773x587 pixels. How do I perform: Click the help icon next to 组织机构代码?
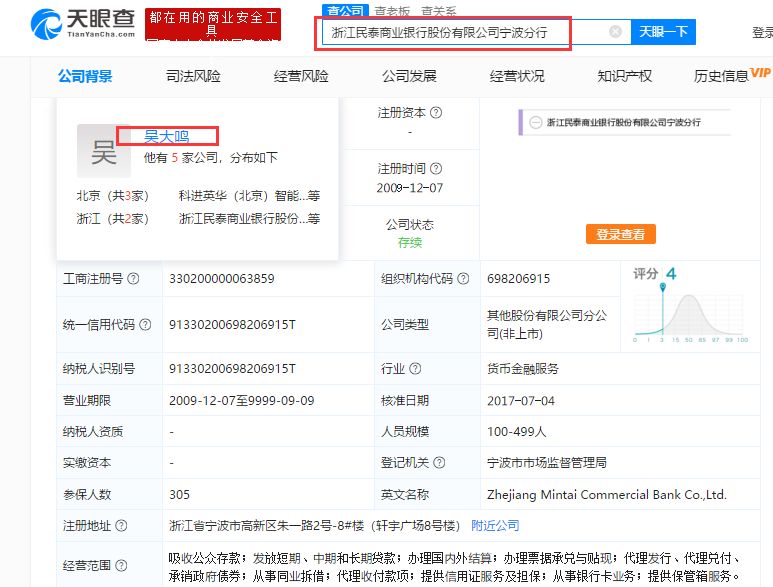(463, 278)
